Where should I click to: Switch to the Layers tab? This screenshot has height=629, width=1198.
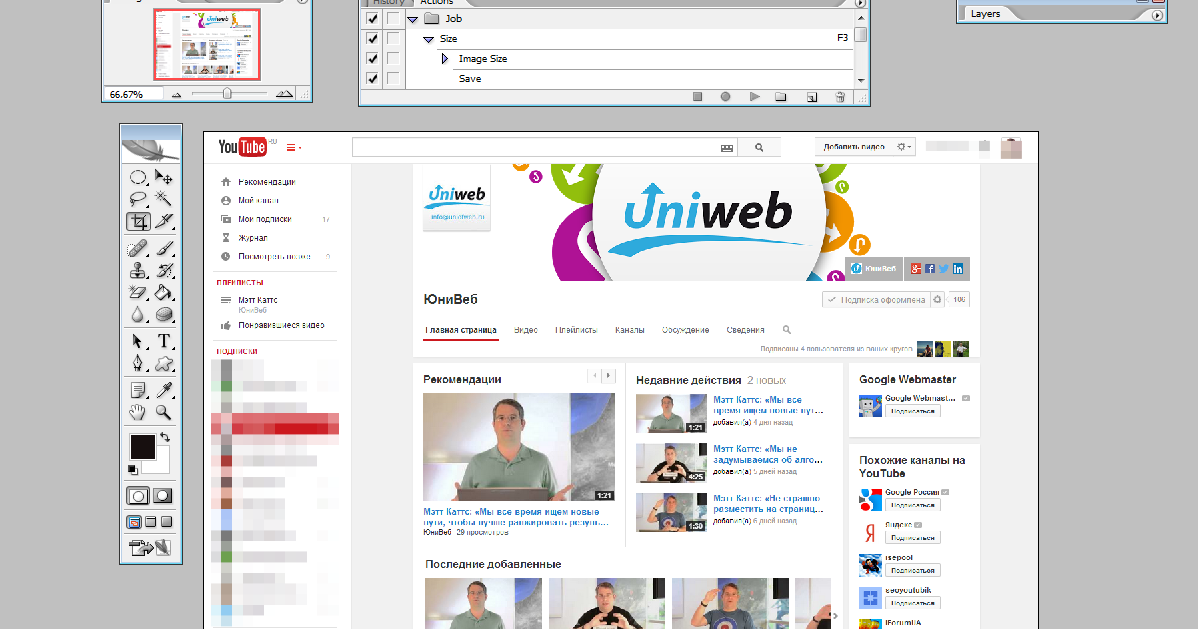click(986, 14)
